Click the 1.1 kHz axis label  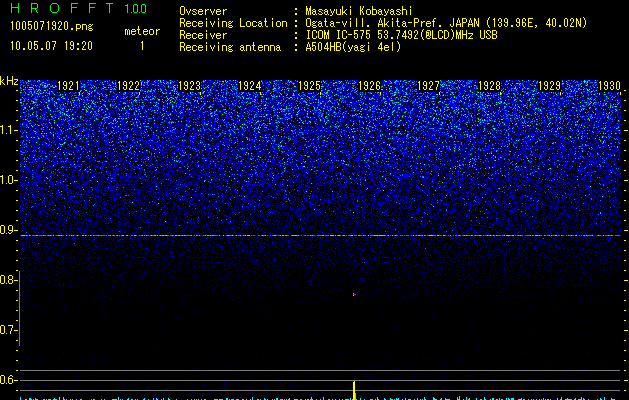(x=8, y=130)
